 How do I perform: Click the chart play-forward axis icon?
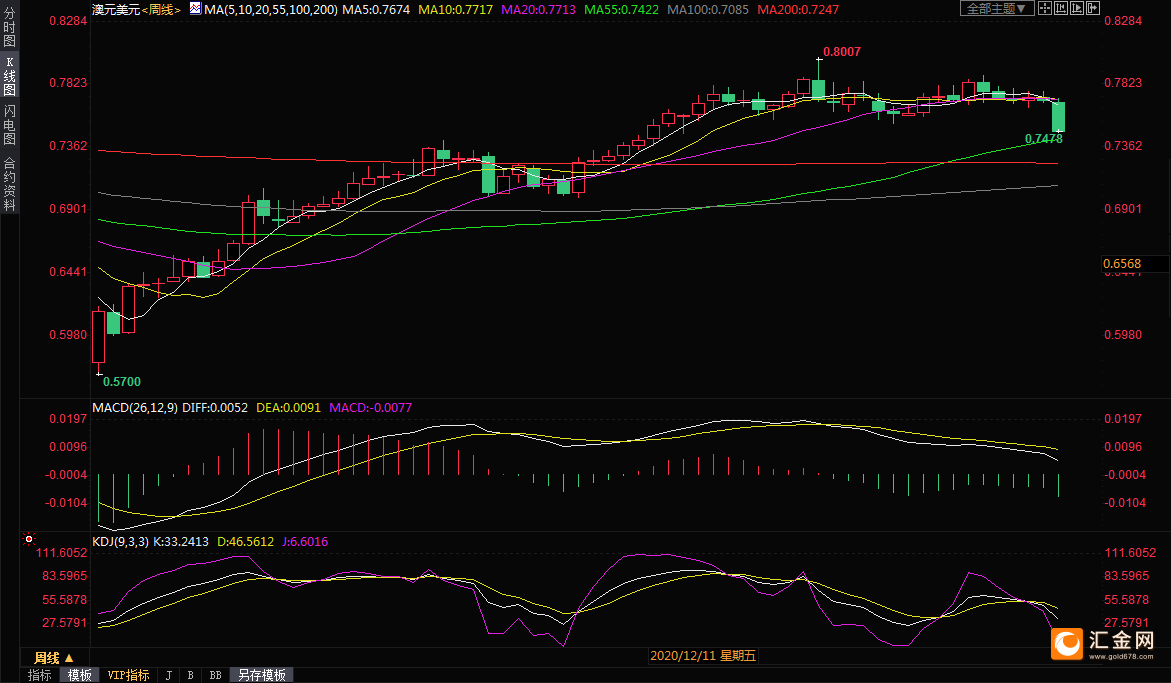[x=1077, y=9]
